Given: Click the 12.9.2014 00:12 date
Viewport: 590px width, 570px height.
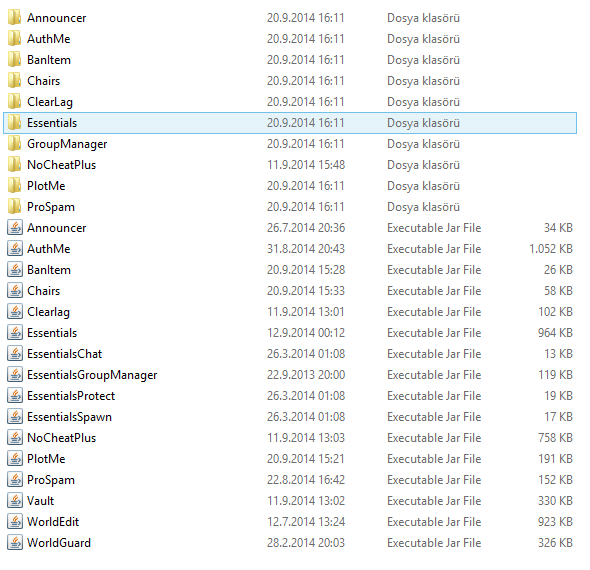Looking at the screenshot, I should [306, 333].
